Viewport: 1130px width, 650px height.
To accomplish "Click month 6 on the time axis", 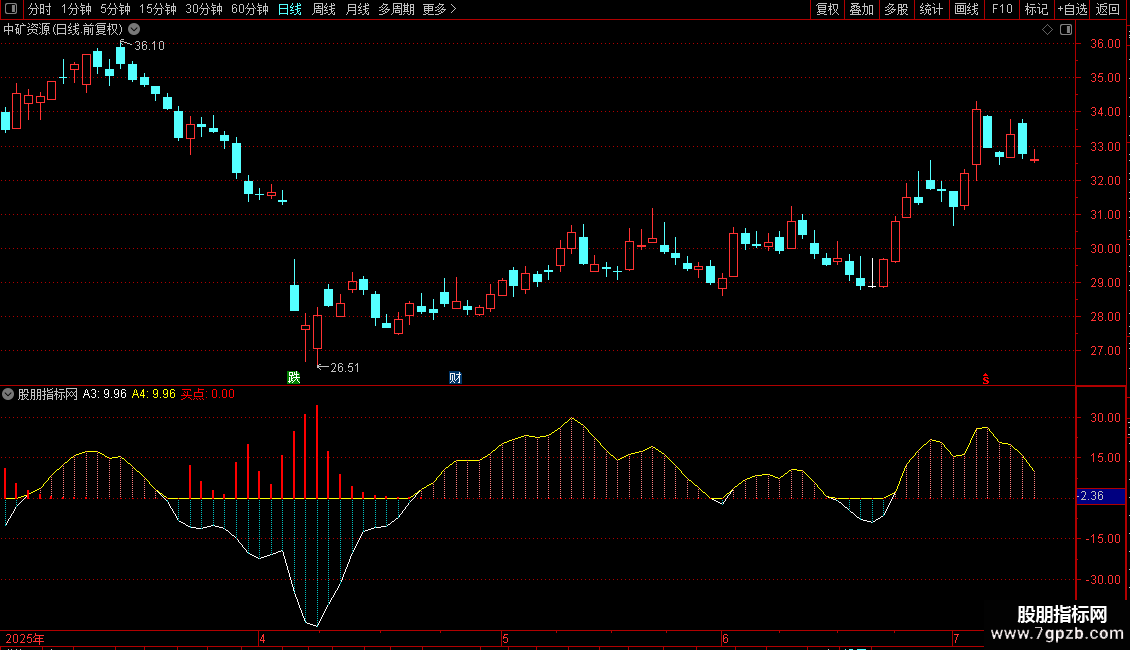I will [x=725, y=638].
